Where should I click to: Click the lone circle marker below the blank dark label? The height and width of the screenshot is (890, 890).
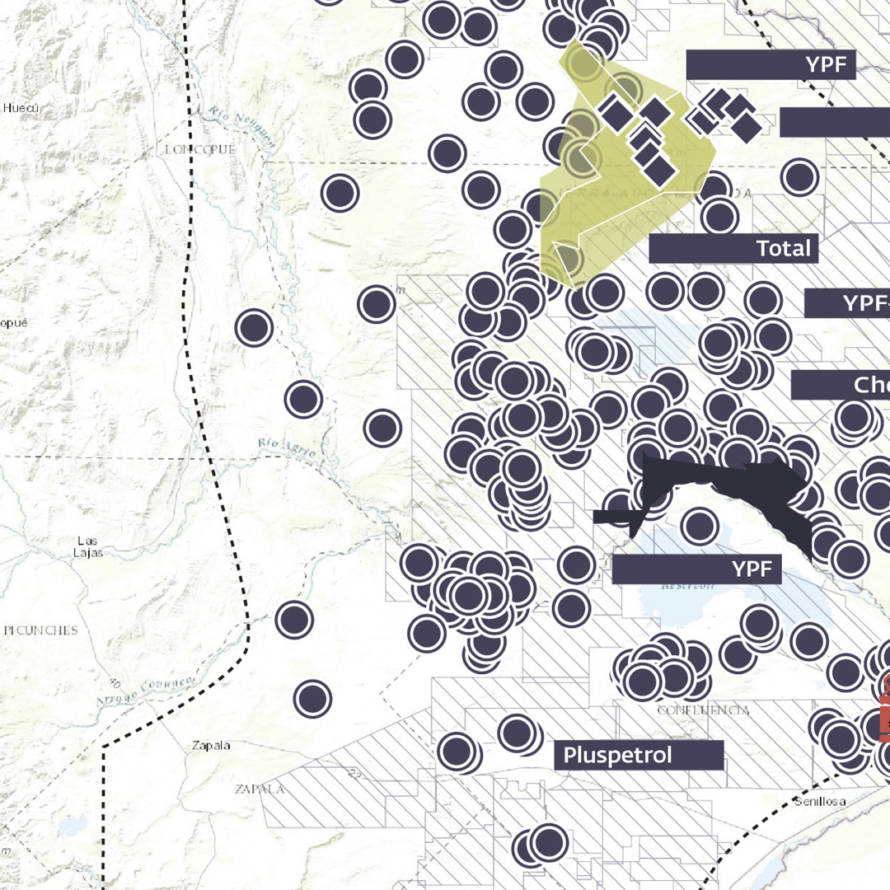coord(799,177)
